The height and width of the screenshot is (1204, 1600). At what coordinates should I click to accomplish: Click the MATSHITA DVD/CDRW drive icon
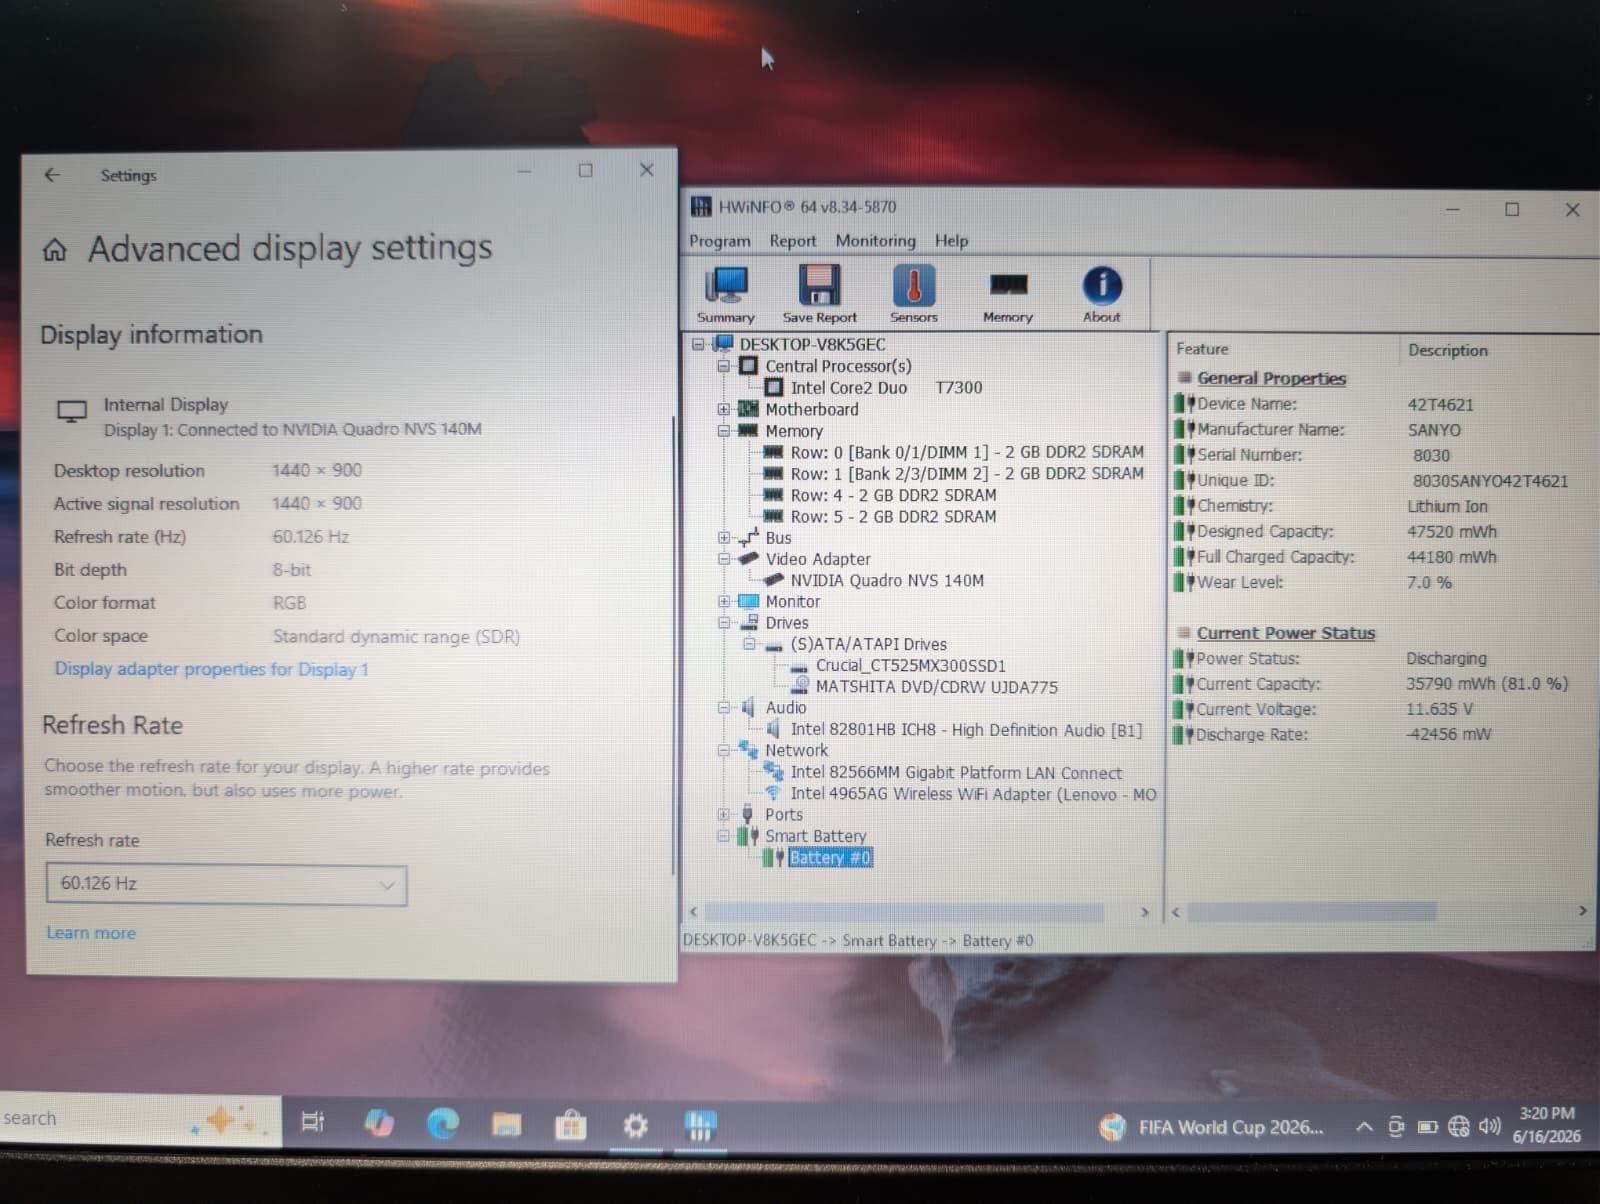(799, 686)
